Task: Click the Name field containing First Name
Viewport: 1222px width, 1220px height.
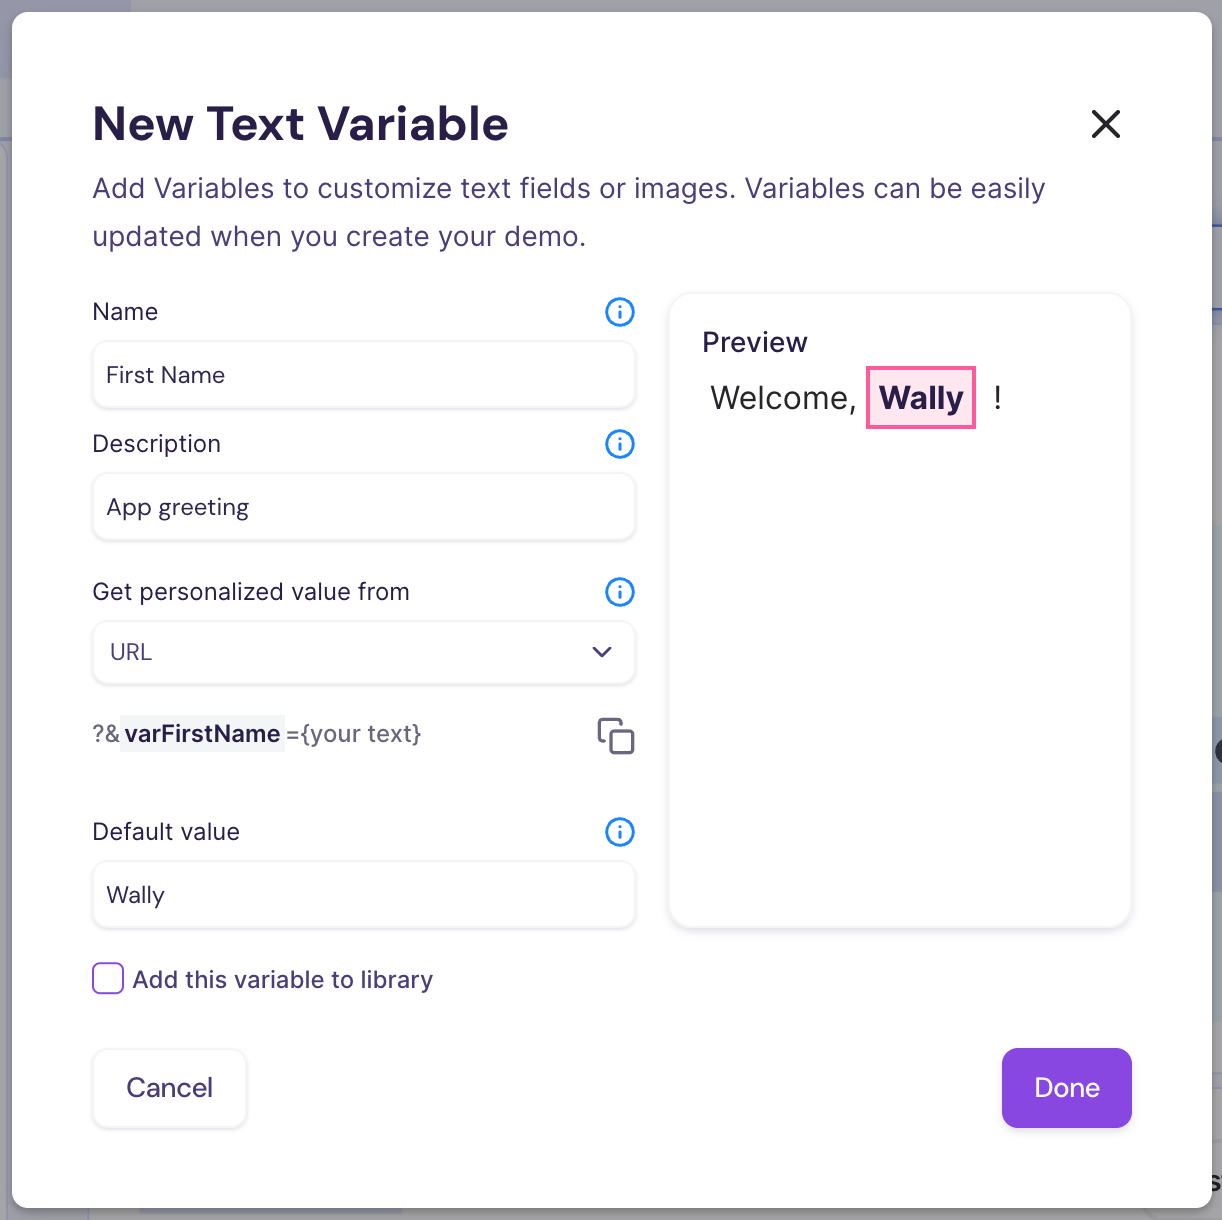Action: [364, 375]
